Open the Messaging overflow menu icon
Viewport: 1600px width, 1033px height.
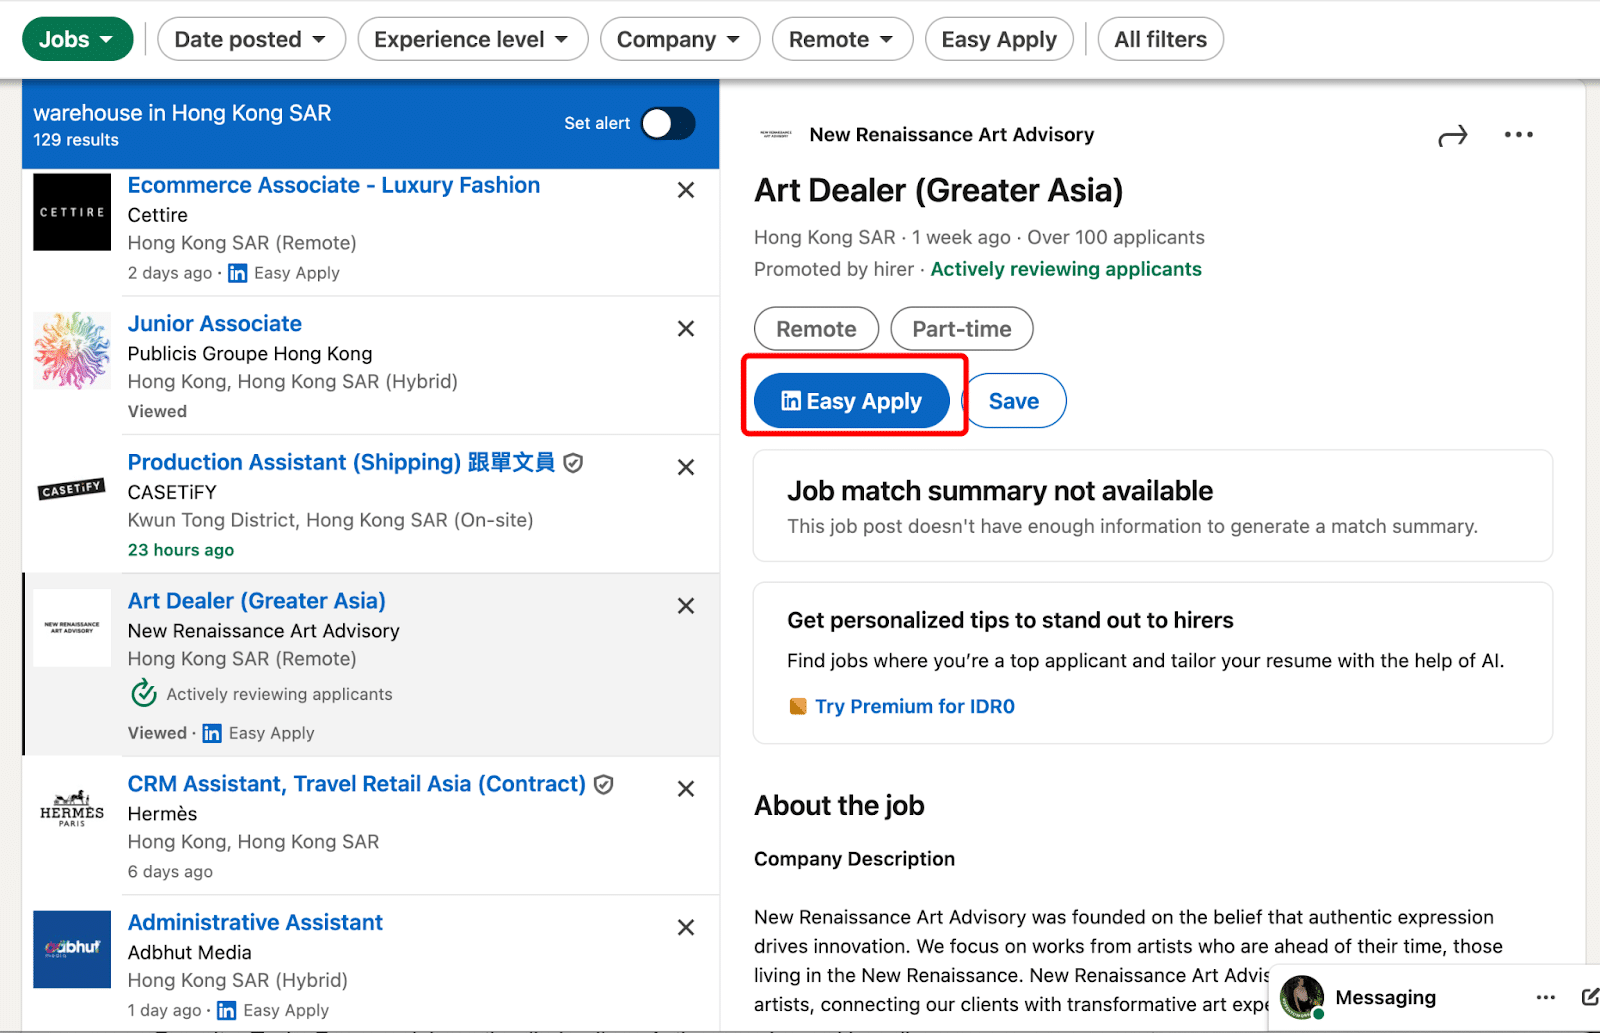click(x=1546, y=997)
